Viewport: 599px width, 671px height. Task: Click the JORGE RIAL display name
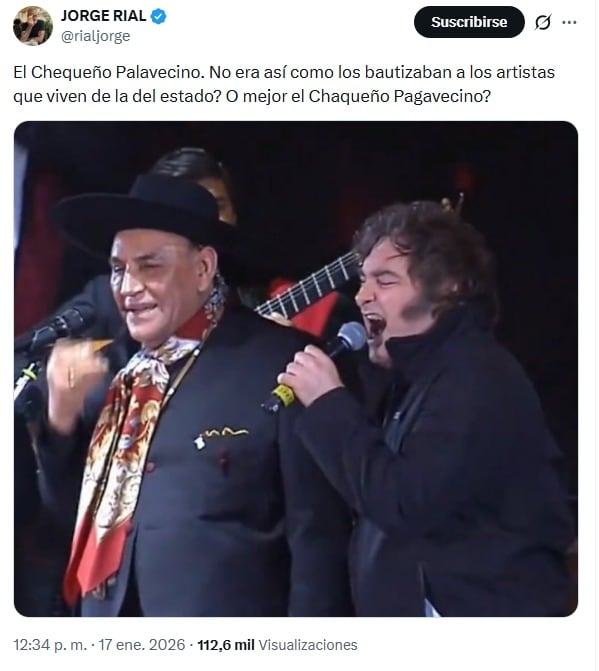[104, 16]
